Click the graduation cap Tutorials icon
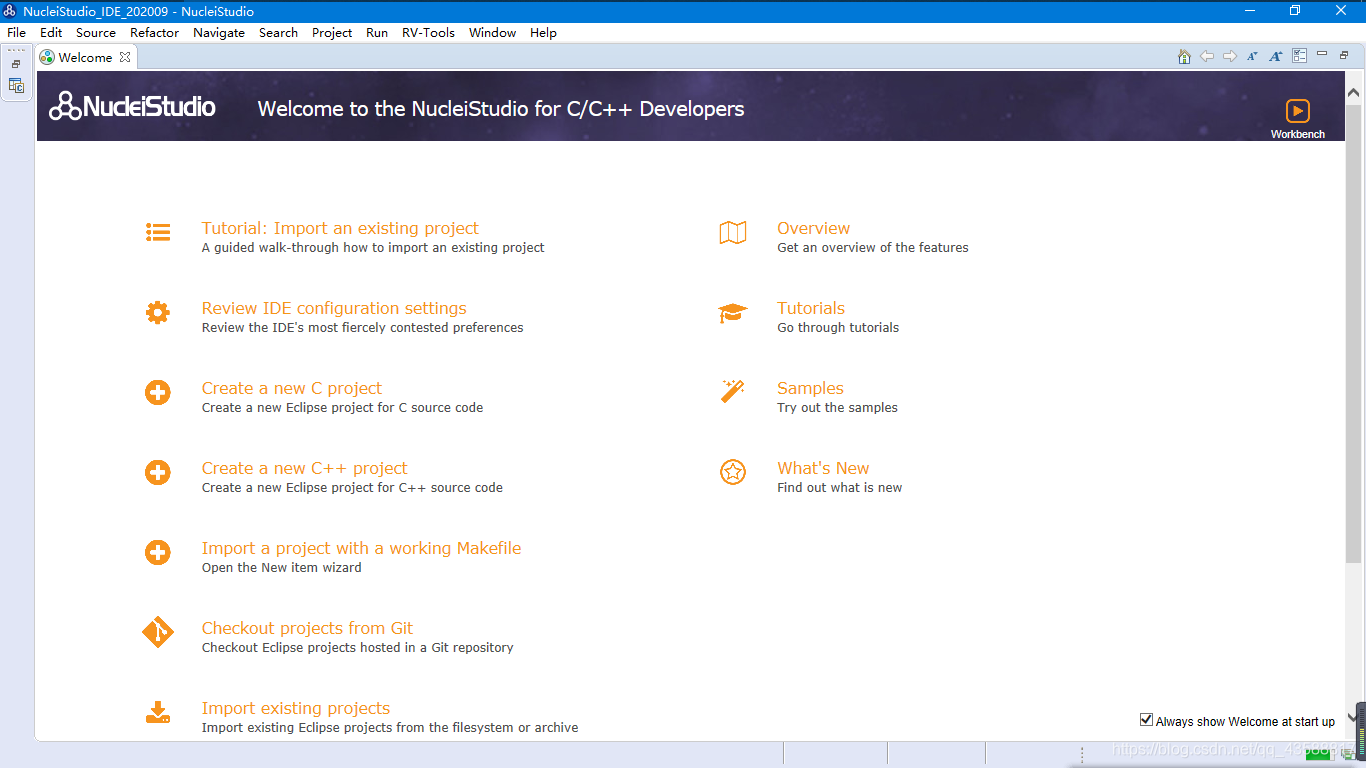This screenshot has height=768, width=1366. tap(733, 313)
